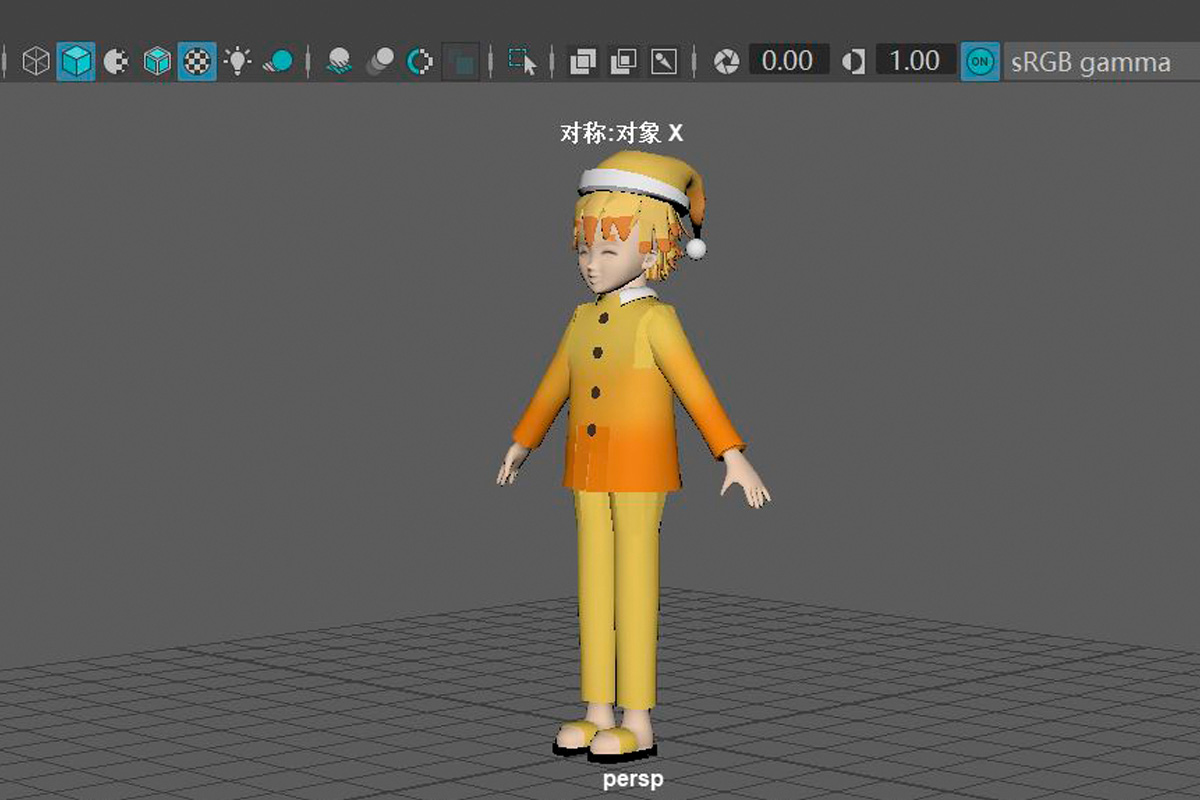Toggle viewport Shadows icon
The height and width of the screenshot is (800, 1200).
coord(278,62)
